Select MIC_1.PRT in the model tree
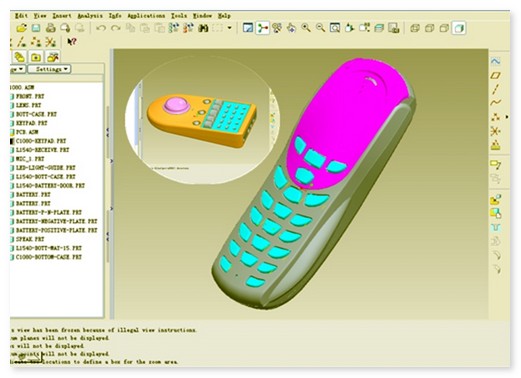 point(30,159)
